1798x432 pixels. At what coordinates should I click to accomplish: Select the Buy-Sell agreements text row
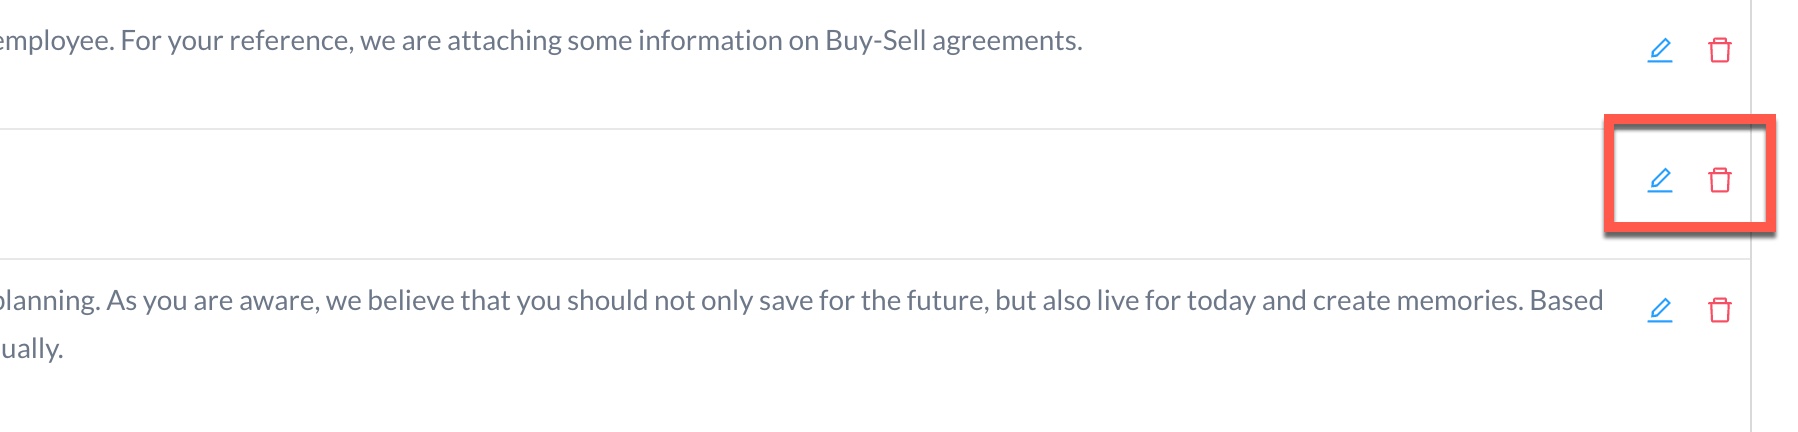[x=540, y=41]
